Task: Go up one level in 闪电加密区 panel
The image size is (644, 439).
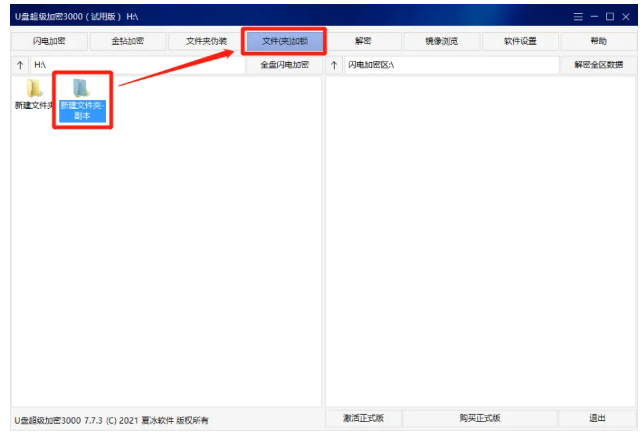Action: point(334,65)
